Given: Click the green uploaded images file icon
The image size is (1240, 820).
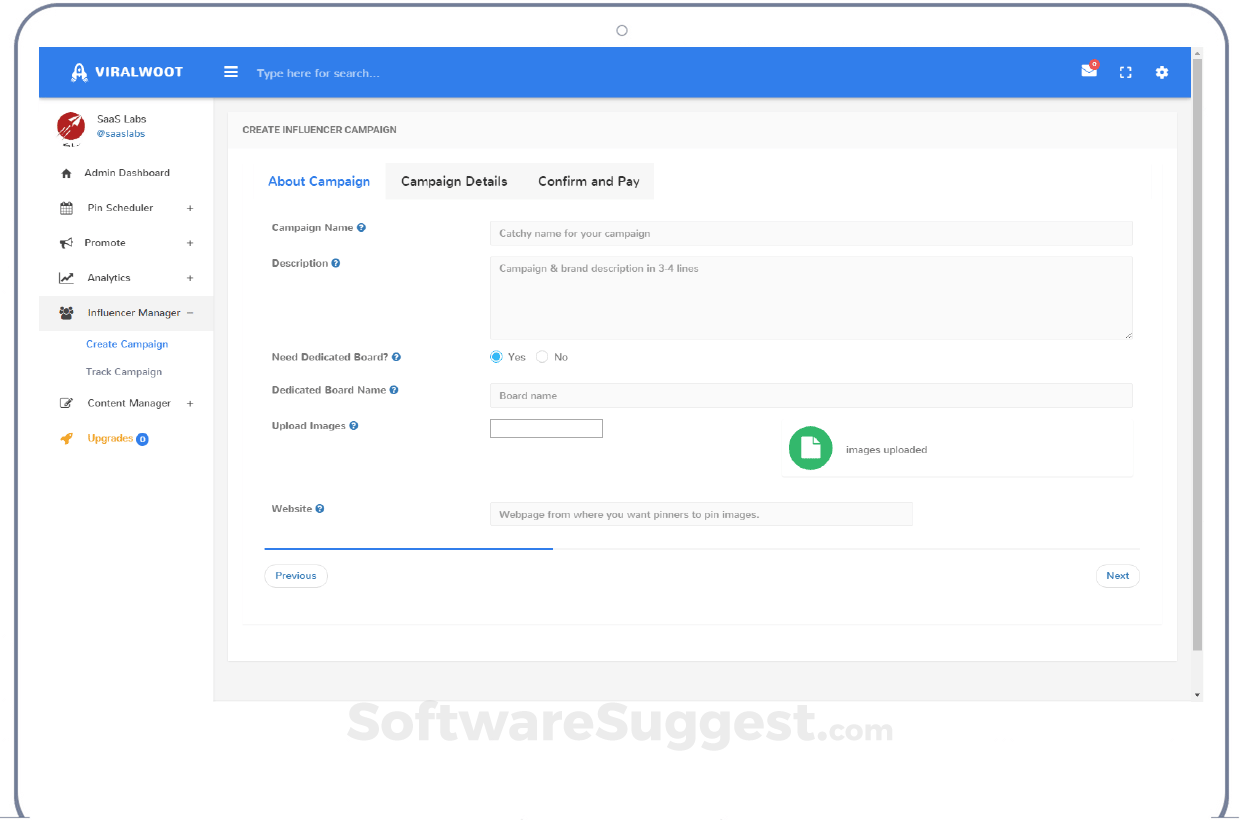Looking at the screenshot, I should pos(810,449).
